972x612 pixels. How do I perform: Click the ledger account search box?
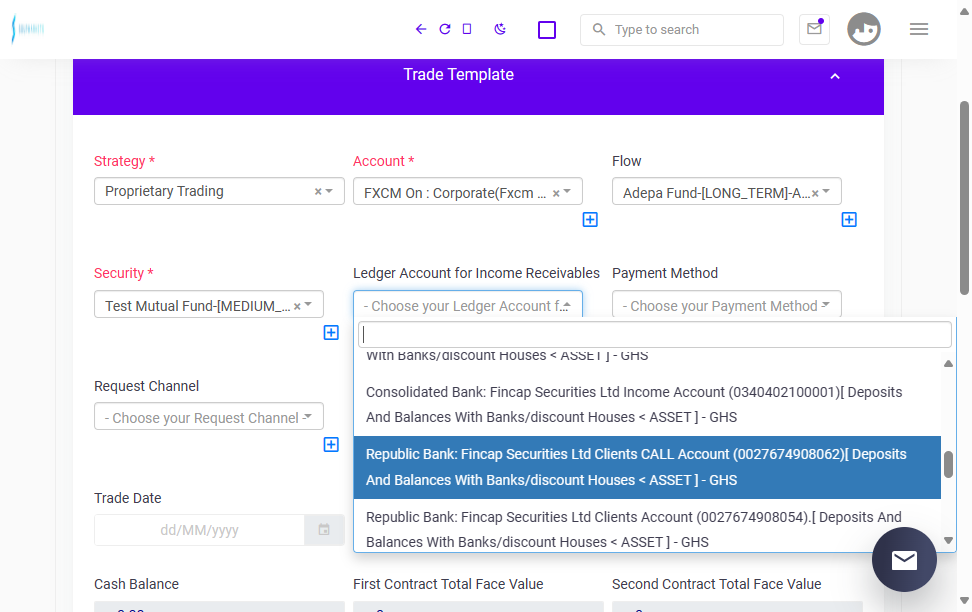click(655, 335)
